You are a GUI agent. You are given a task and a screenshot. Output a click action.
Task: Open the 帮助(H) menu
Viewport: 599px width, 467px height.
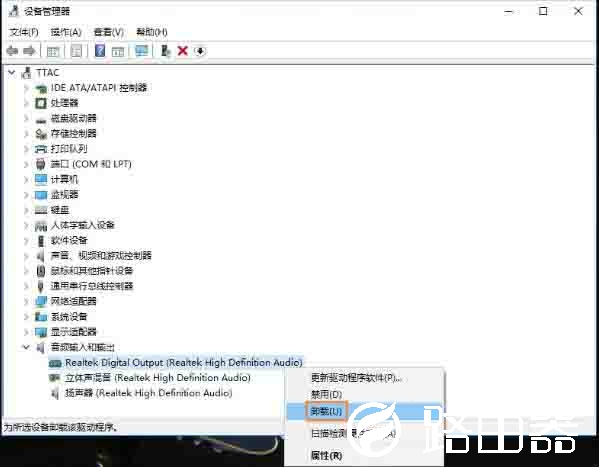pyautogui.click(x=152, y=32)
